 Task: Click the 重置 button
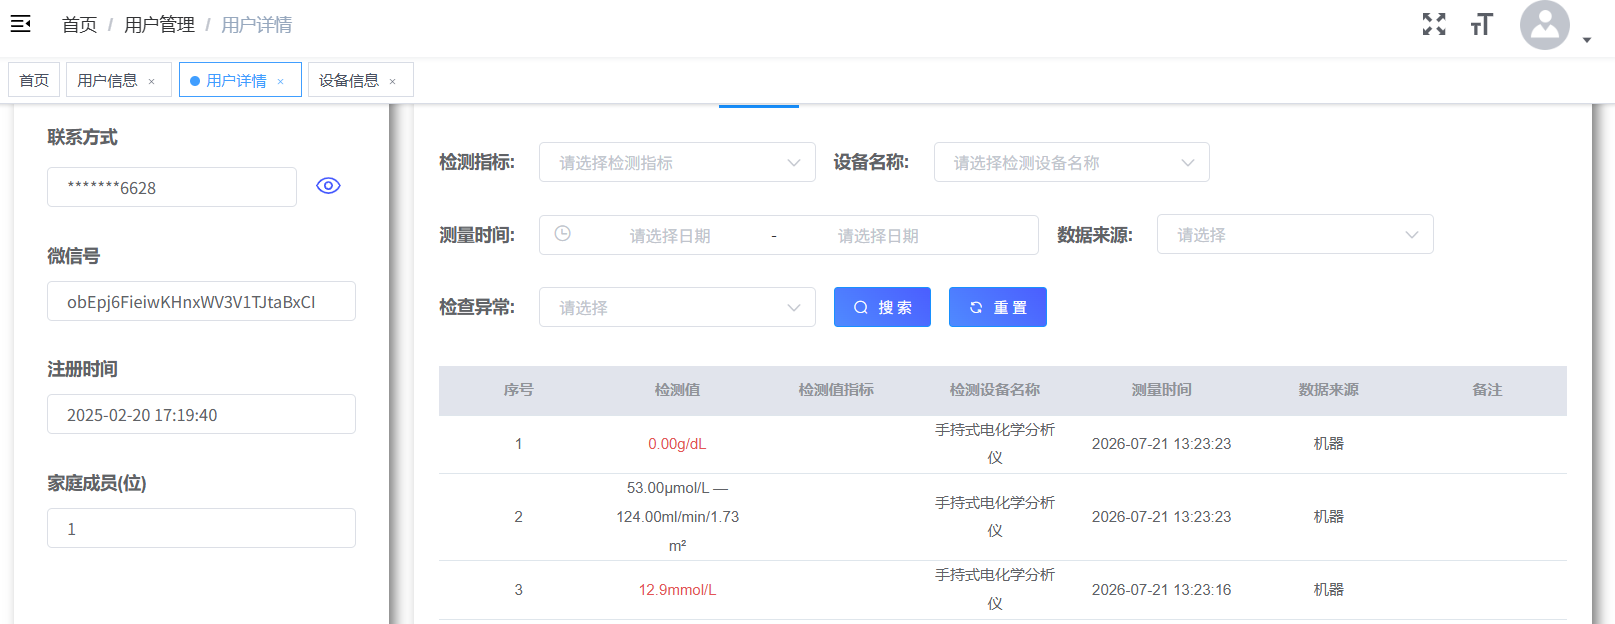coord(998,307)
